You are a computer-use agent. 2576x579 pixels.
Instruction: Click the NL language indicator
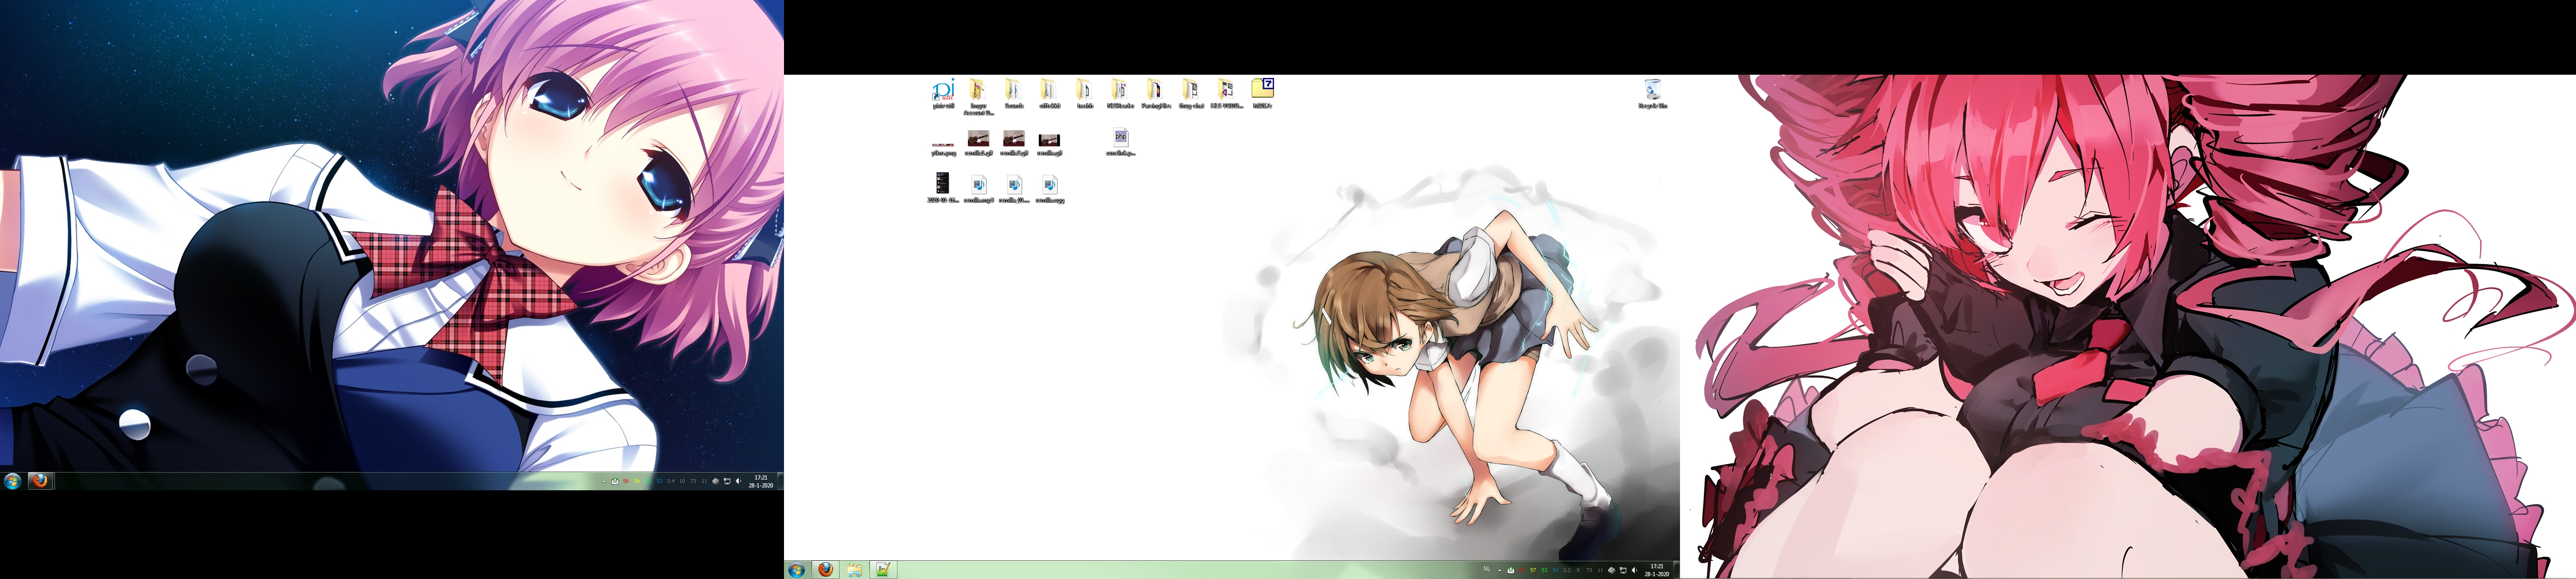click(x=1487, y=569)
